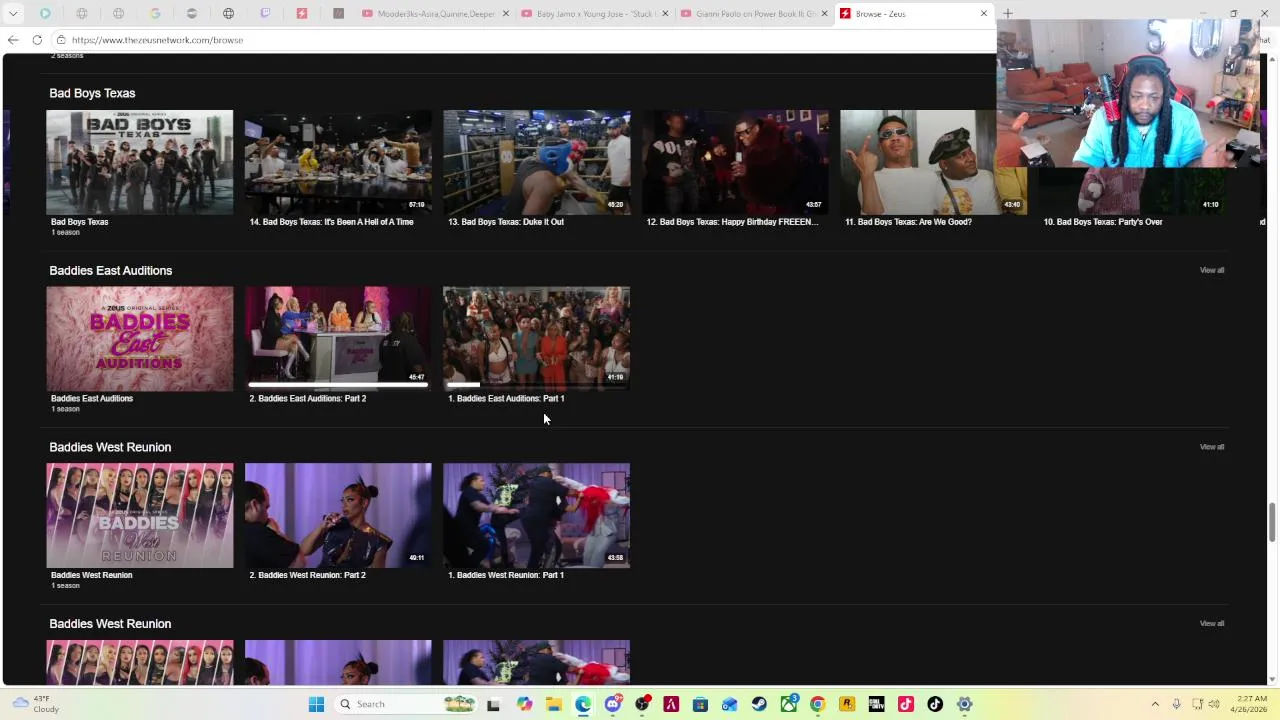The image size is (1280, 720).
Task: View site information icon in address bar
Action: pyautogui.click(x=61, y=40)
